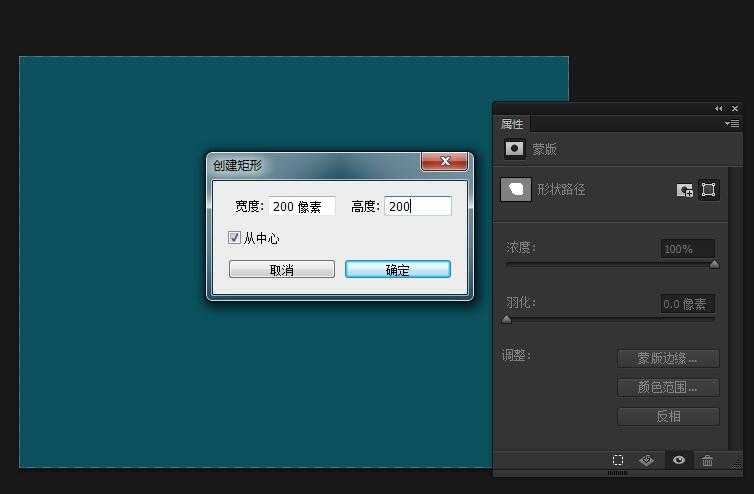Collapse the properties panel with the double arrows
The width and height of the screenshot is (754, 494).
(718, 108)
